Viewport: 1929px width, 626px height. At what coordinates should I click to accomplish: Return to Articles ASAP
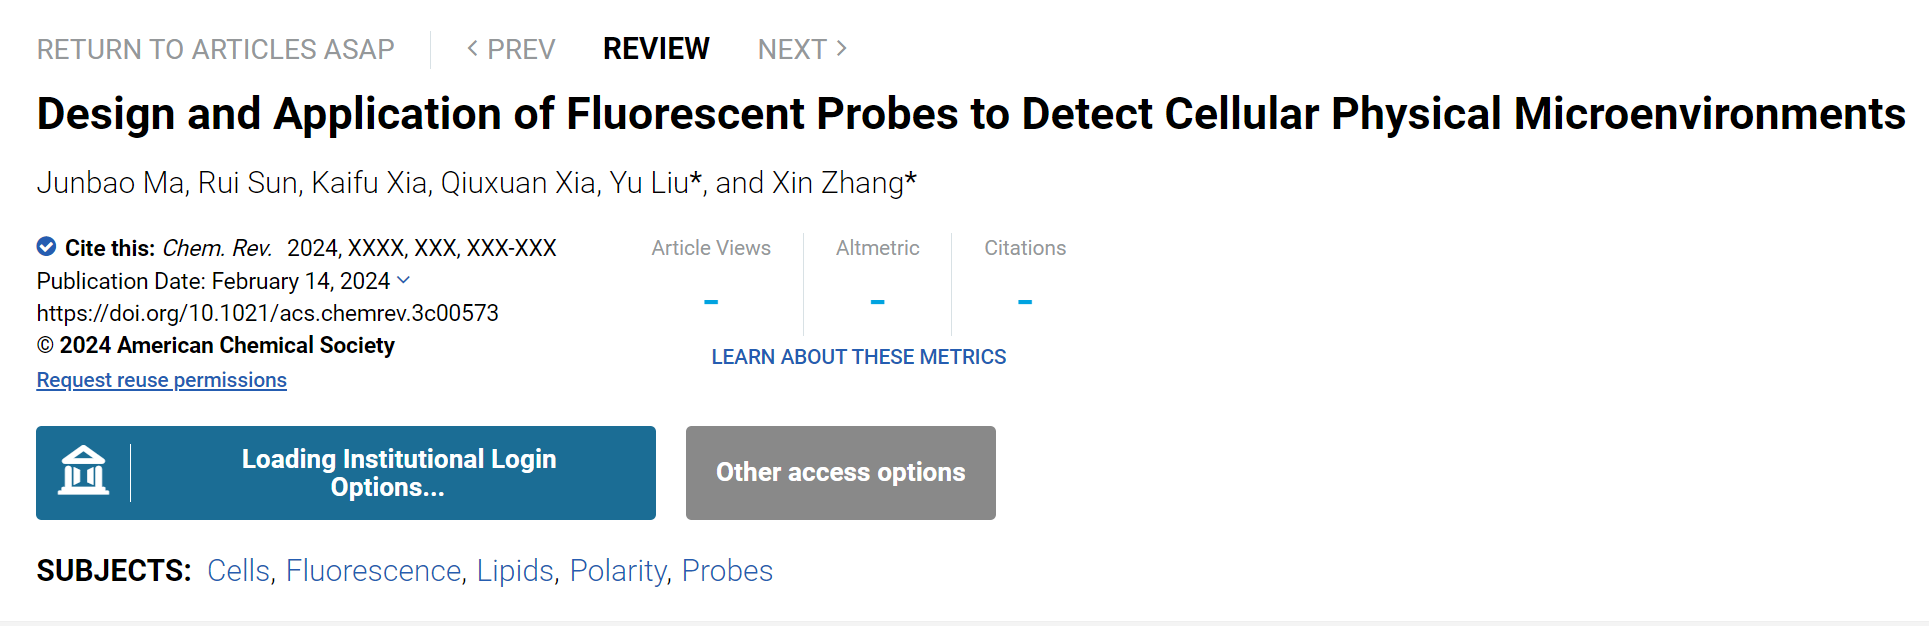216,49
